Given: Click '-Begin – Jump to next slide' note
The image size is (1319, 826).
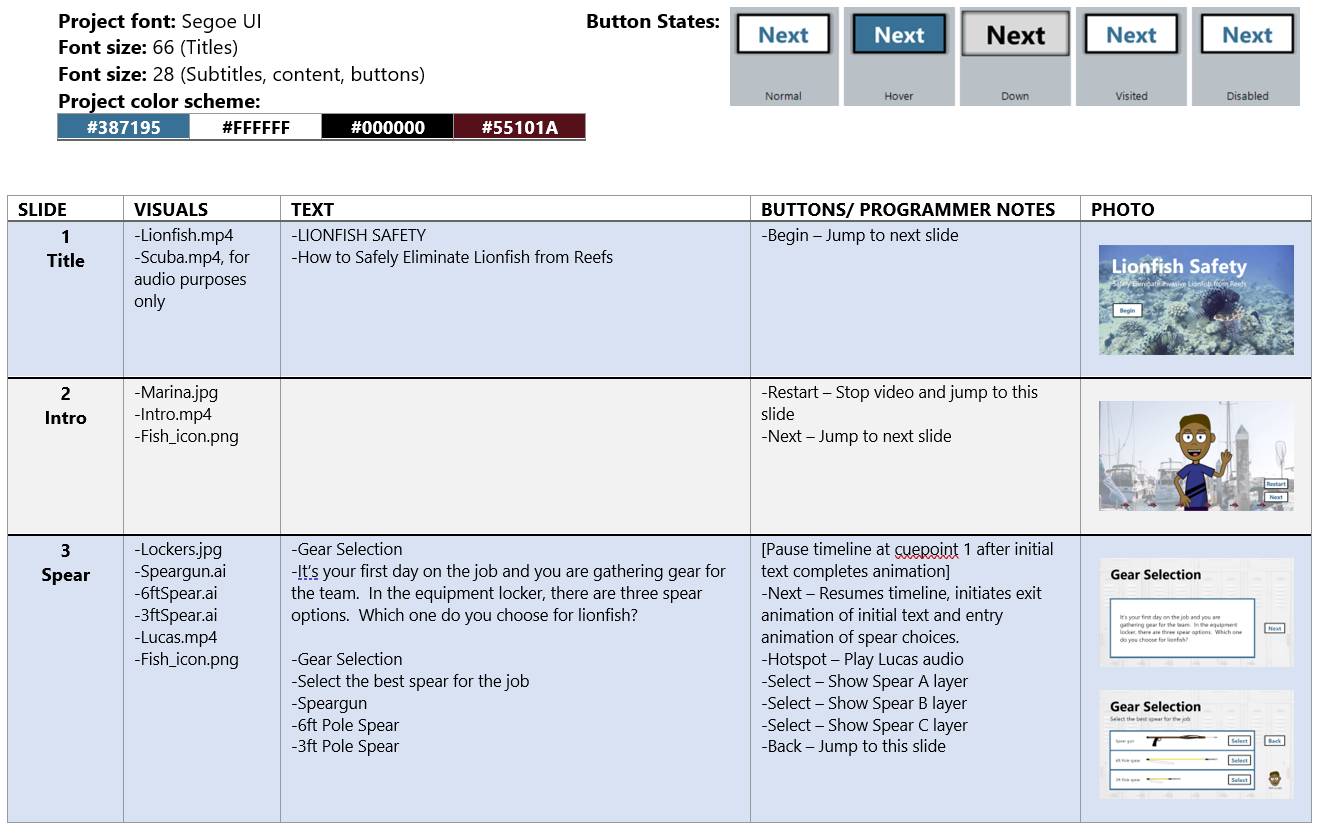Looking at the screenshot, I should 860,236.
